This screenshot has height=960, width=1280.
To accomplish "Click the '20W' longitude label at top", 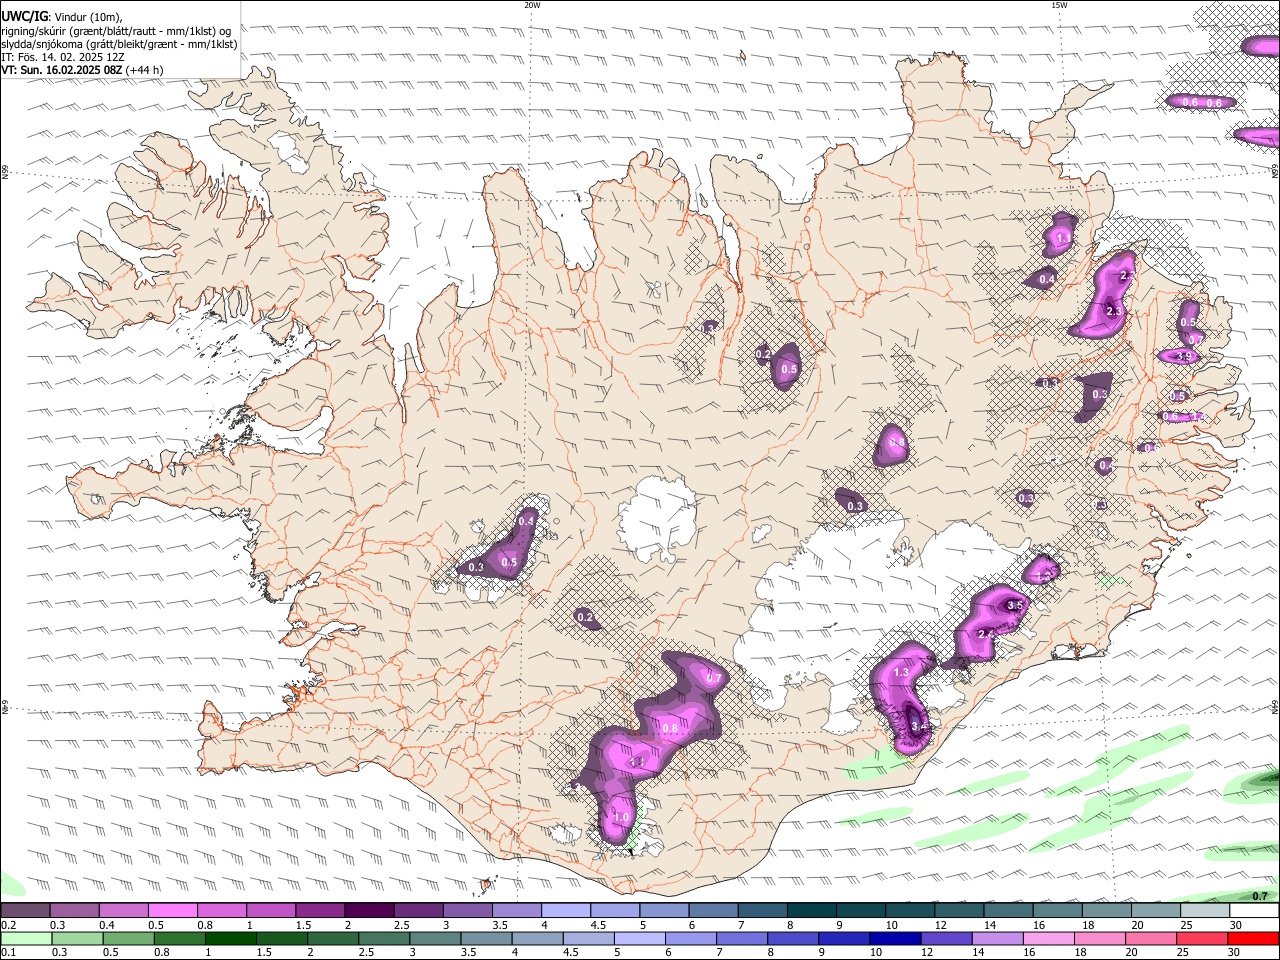I will point(532,5).
